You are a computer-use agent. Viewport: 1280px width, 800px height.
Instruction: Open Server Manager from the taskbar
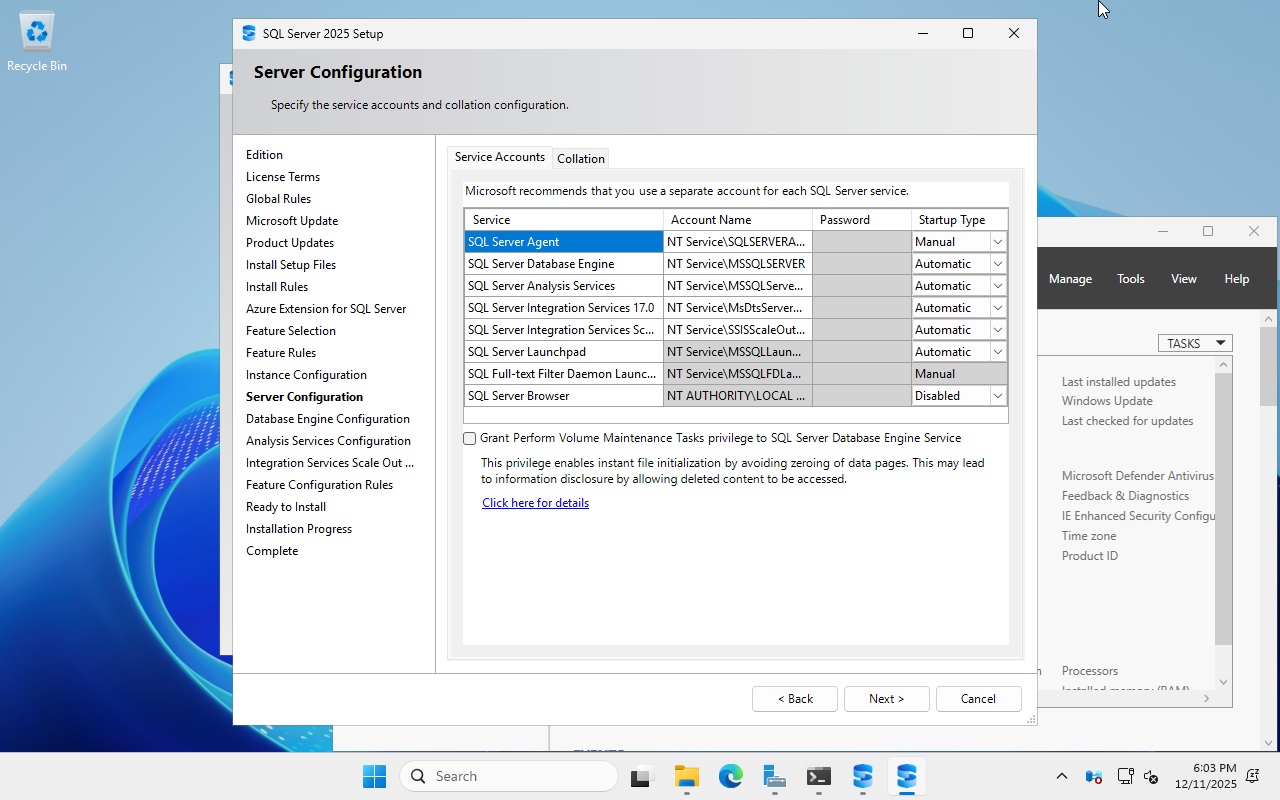click(x=774, y=776)
